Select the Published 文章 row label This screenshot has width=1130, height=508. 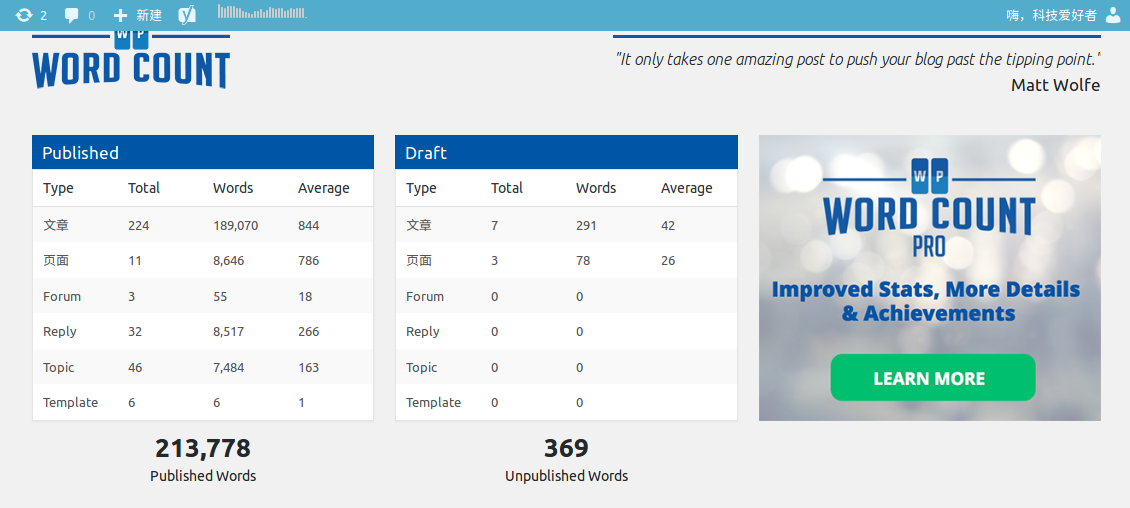(x=56, y=226)
